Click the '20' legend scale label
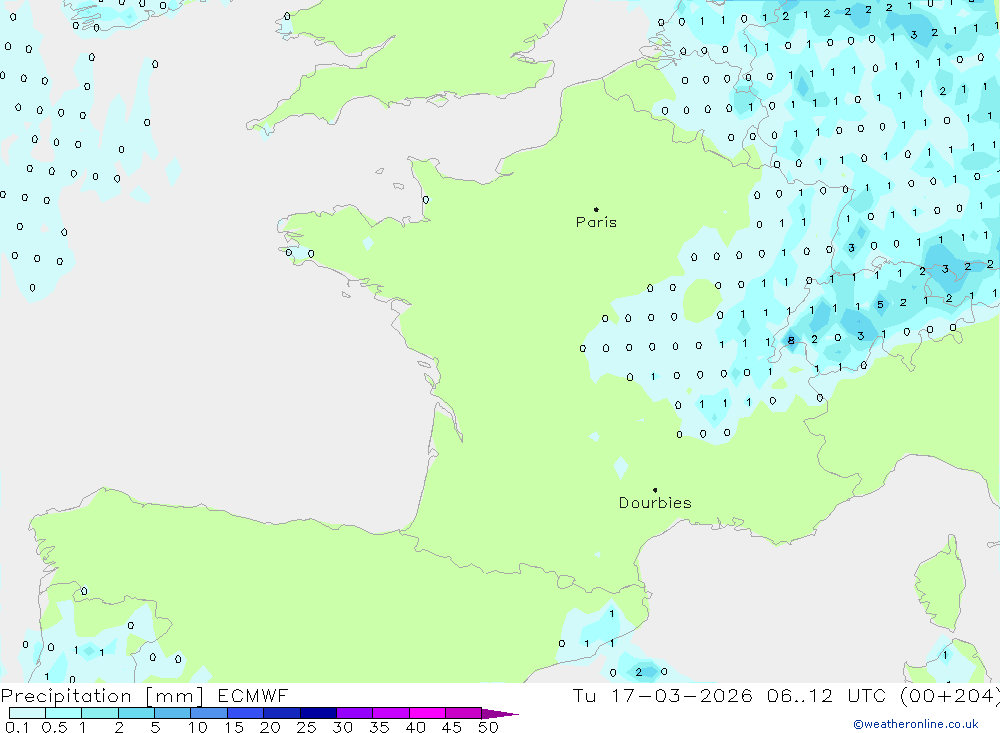Image resolution: width=1000 pixels, height=733 pixels. click(x=270, y=727)
